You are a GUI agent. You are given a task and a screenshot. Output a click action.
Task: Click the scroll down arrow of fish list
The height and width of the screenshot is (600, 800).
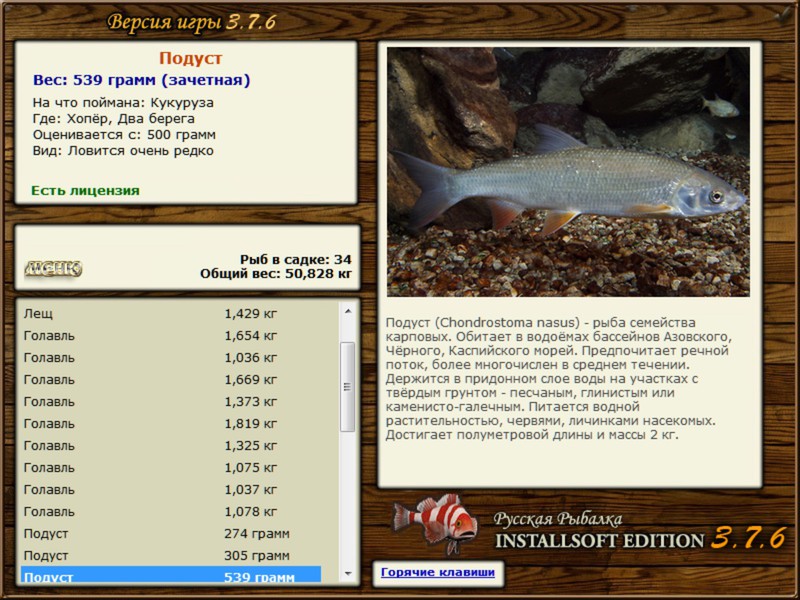[347, 573]
